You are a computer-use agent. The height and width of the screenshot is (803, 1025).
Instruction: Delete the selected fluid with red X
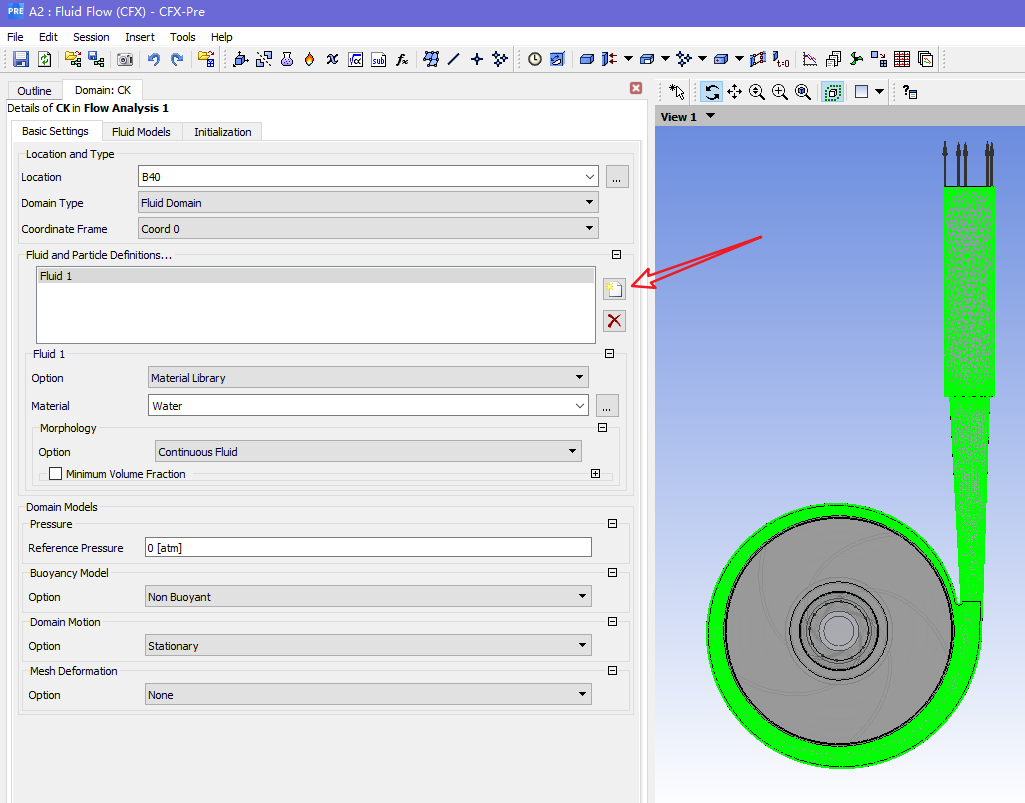tap(614, 321)
